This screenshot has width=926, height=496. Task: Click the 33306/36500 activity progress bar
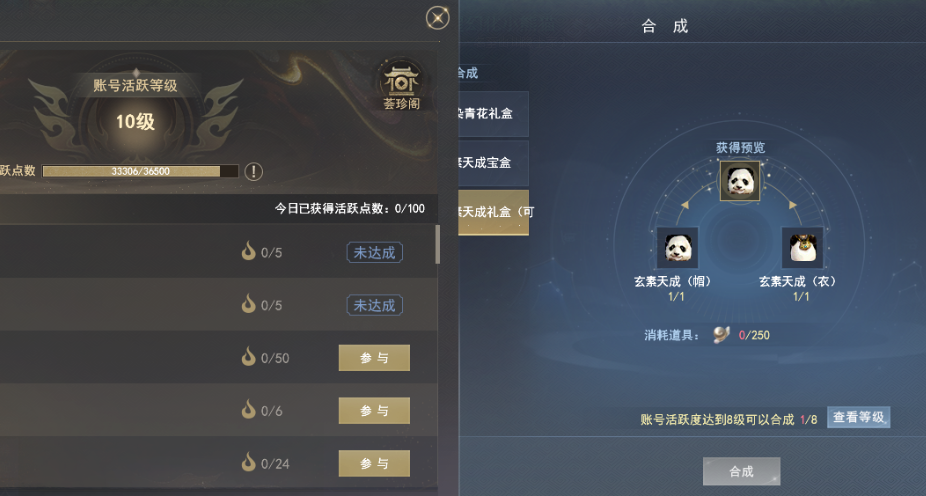[x=140, y=171]
